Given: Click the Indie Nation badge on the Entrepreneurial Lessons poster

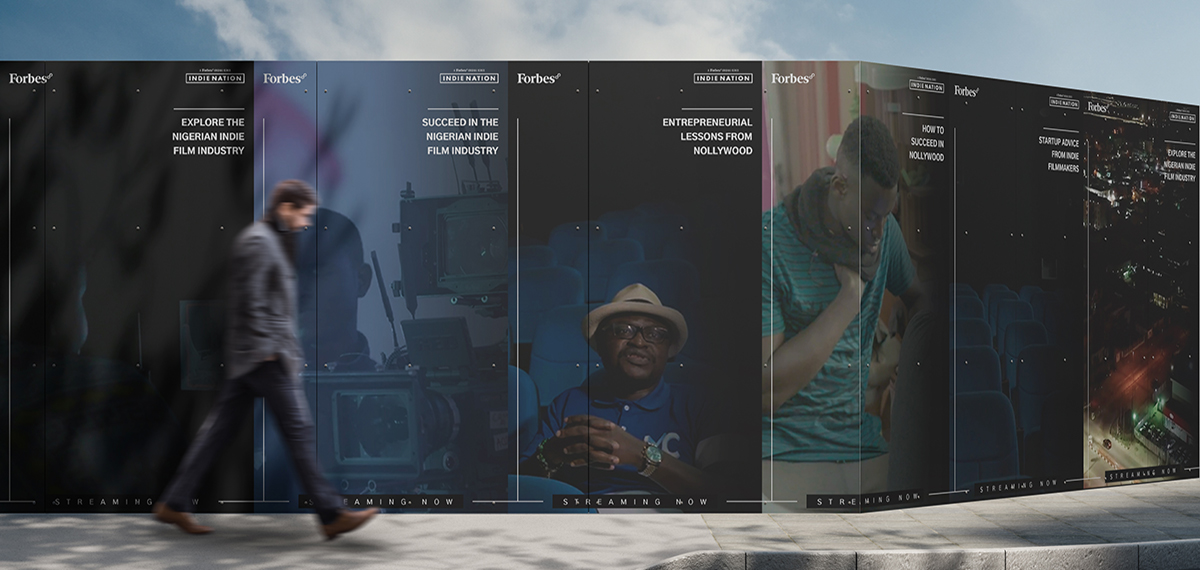Looking at the screenshot, I should [723, 78].
